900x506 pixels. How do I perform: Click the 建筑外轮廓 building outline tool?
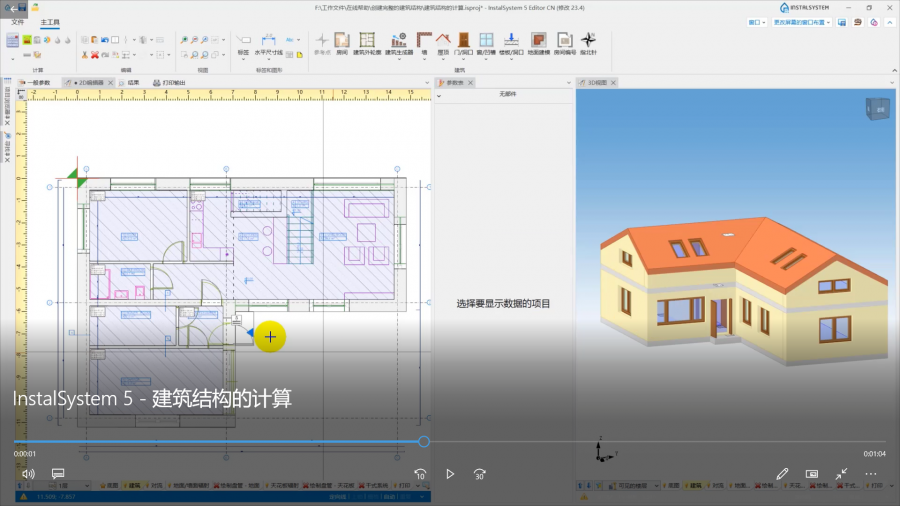click(367, 43)
